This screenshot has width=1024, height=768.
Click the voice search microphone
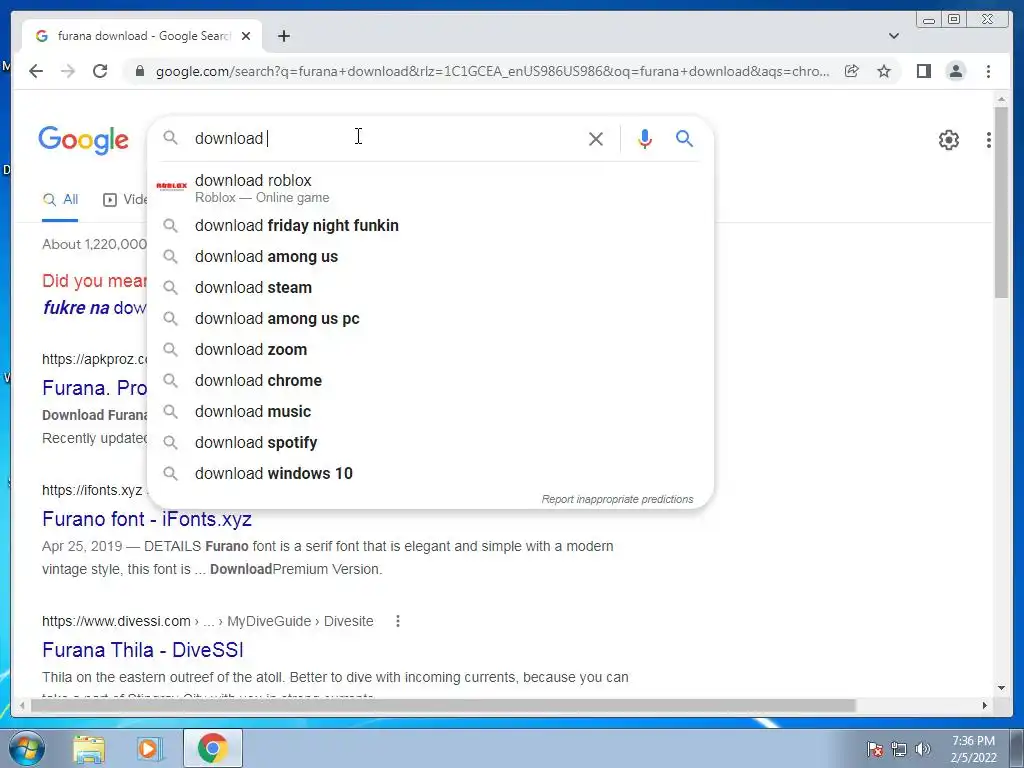coord(645,138)
